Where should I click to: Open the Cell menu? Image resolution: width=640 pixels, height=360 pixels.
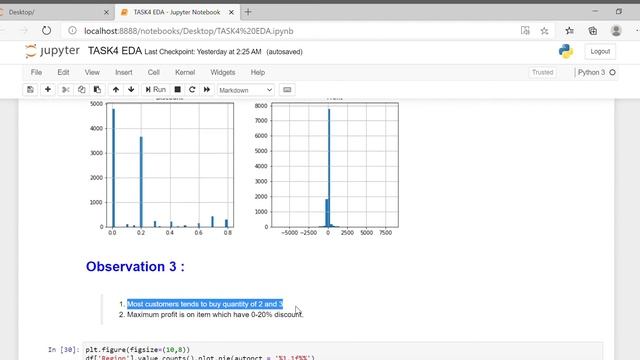pyautogui.click(x=153, y=72)
